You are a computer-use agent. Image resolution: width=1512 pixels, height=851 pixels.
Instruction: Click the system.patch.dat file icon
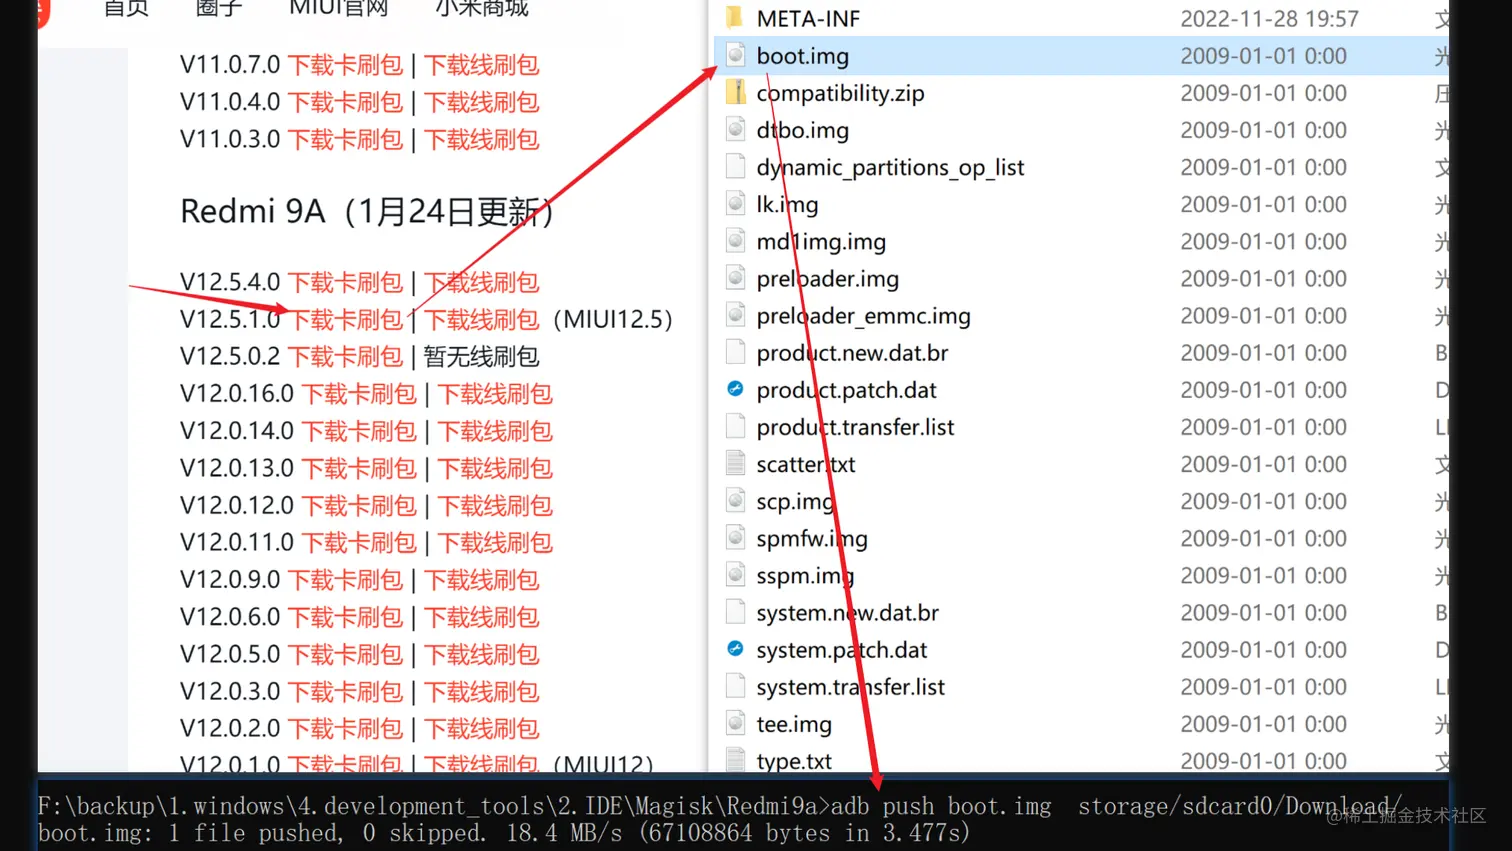coord(735,649)
